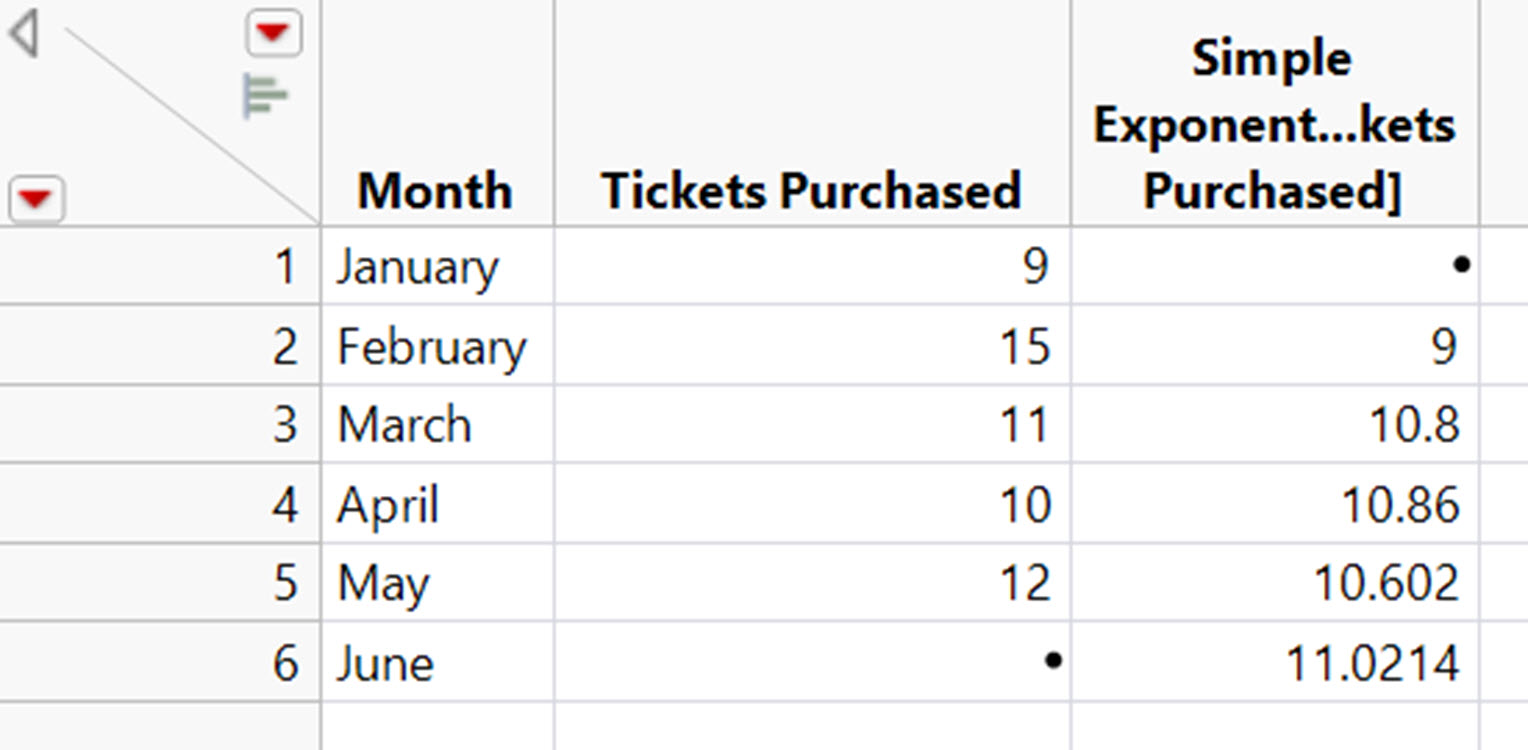Click the forecast value 11.0214

point(1275,662)
